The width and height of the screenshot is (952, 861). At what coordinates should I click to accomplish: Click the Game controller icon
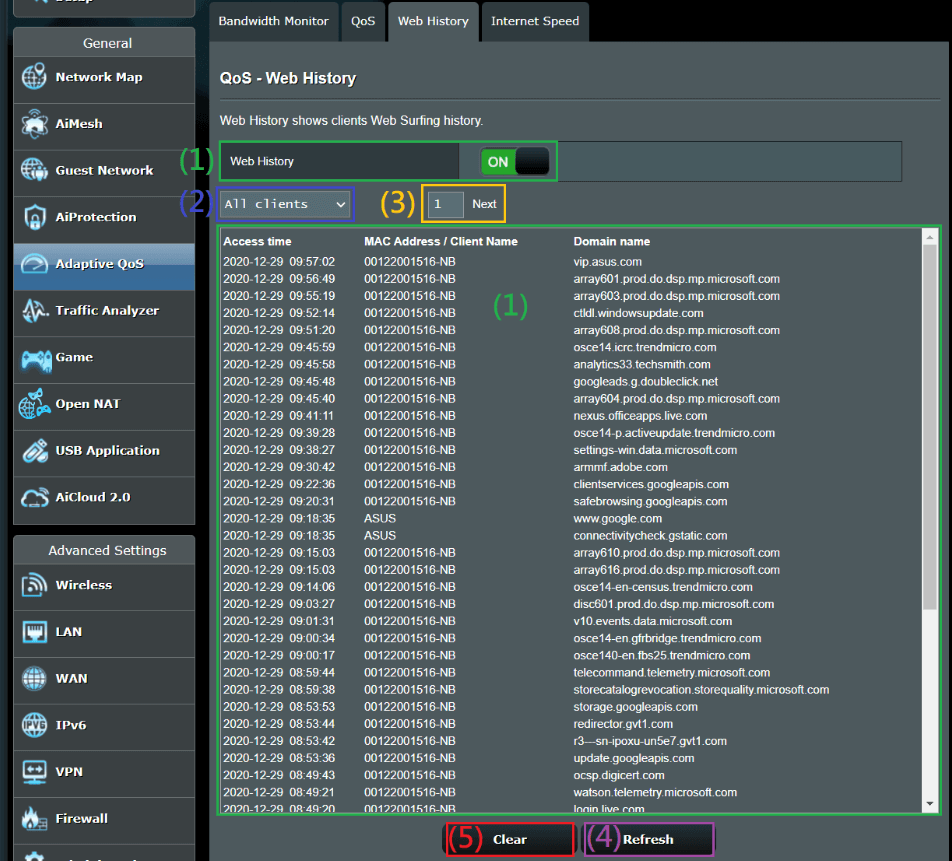[36, 359]
